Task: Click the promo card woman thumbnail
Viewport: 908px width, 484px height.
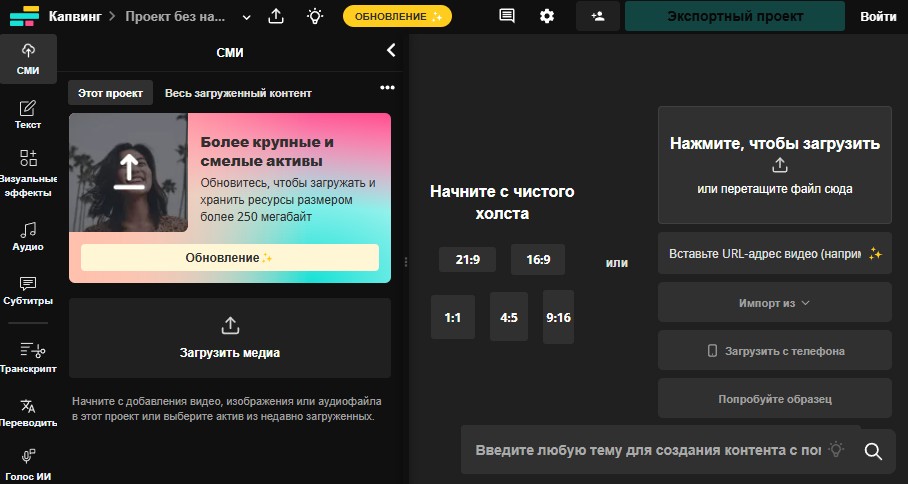Action: (x=129, y=173)
